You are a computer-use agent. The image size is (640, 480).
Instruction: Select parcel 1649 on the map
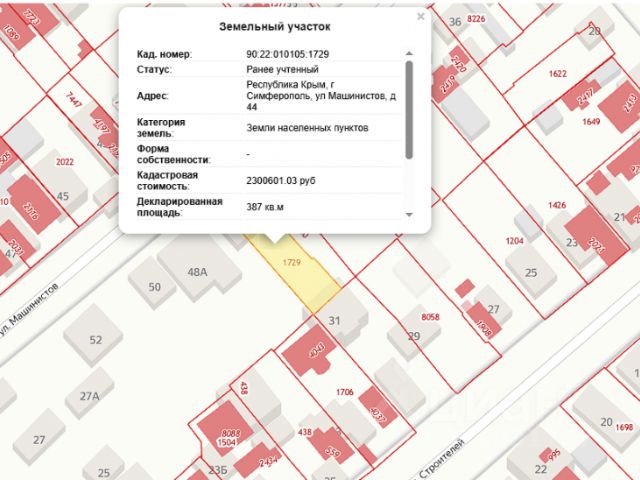[x=591, y=121]
